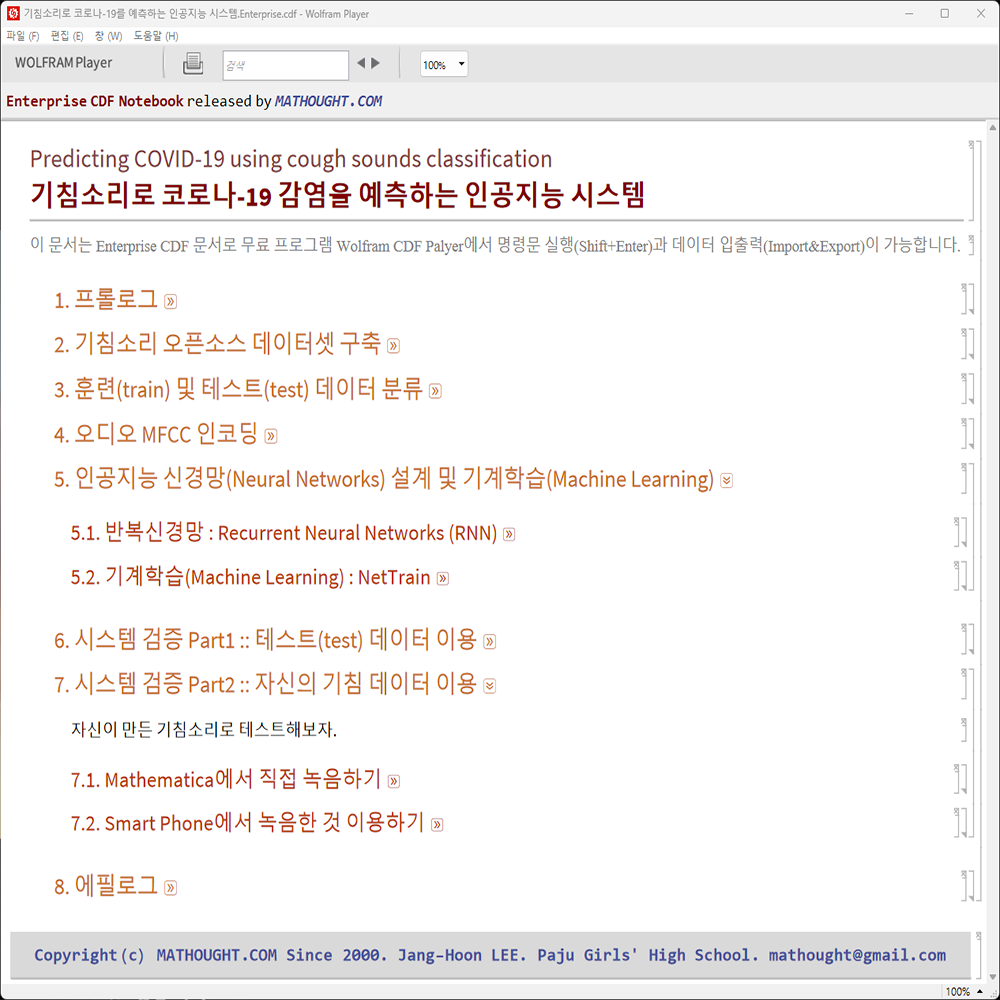Screen dimensions: 1000x1000
Task: Click the heading 4. 오디오 MFCC 인코딩
Action: point(156,434)
